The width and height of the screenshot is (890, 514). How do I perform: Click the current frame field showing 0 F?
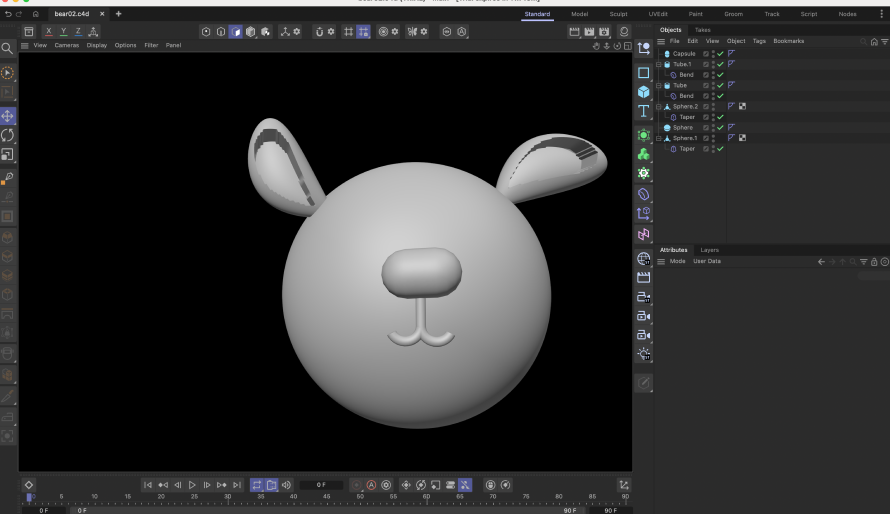pyautogui.click(x=321, y=485)
